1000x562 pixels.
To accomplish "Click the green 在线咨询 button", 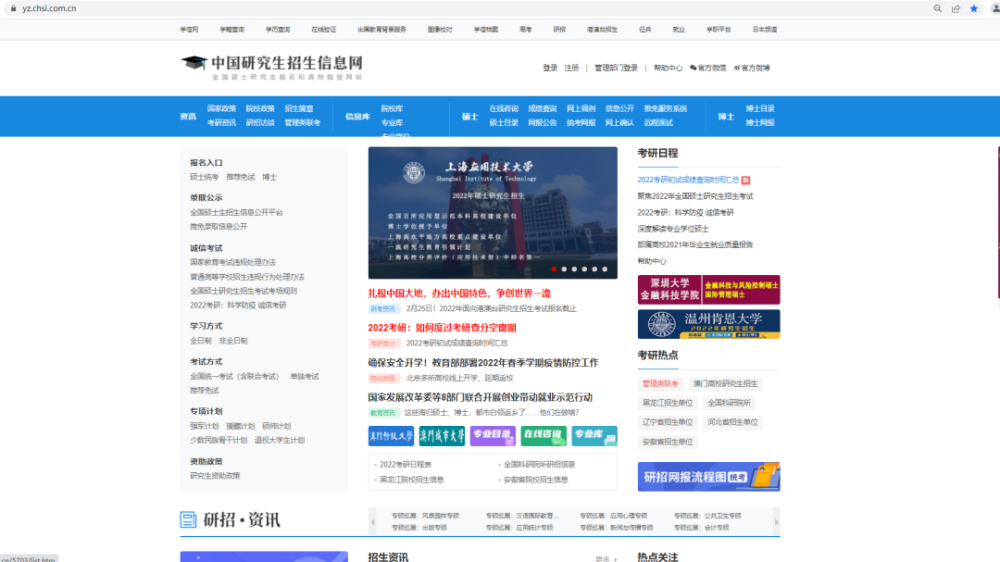I will [x=543, y=436].
